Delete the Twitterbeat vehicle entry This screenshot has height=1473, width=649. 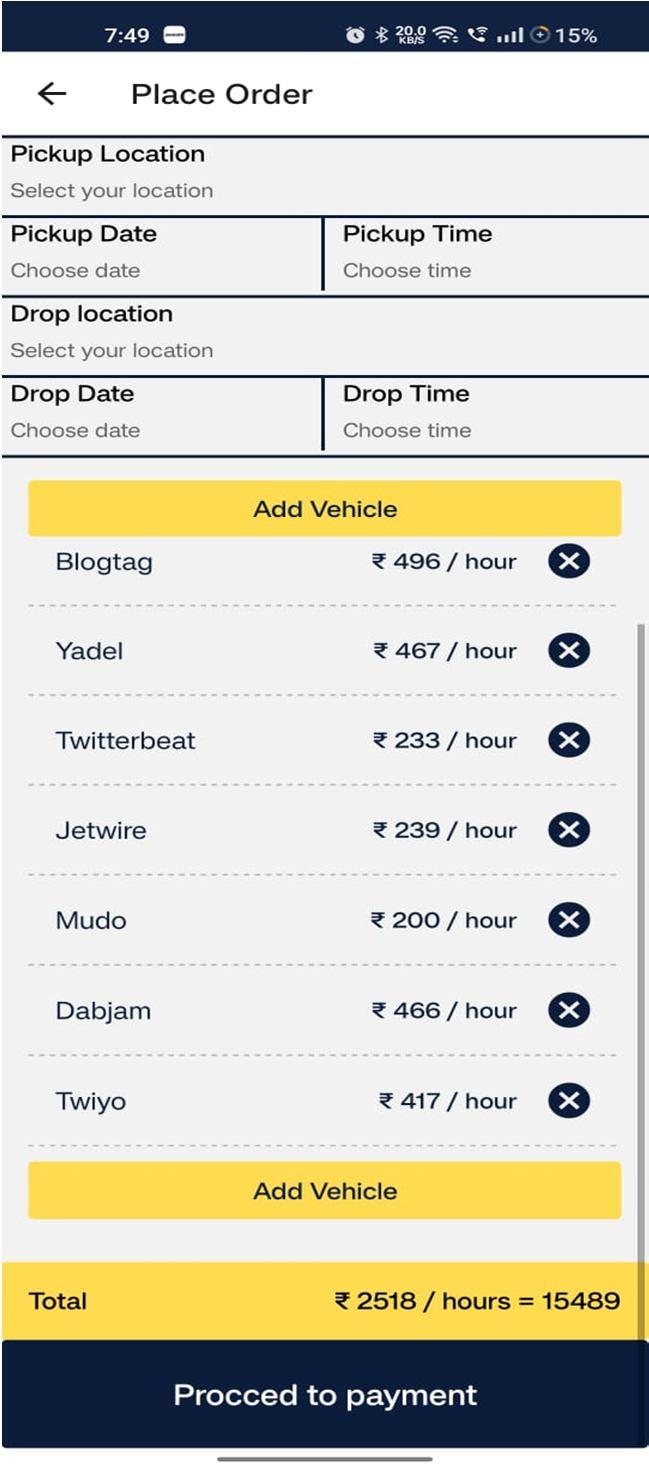(569, 740)
